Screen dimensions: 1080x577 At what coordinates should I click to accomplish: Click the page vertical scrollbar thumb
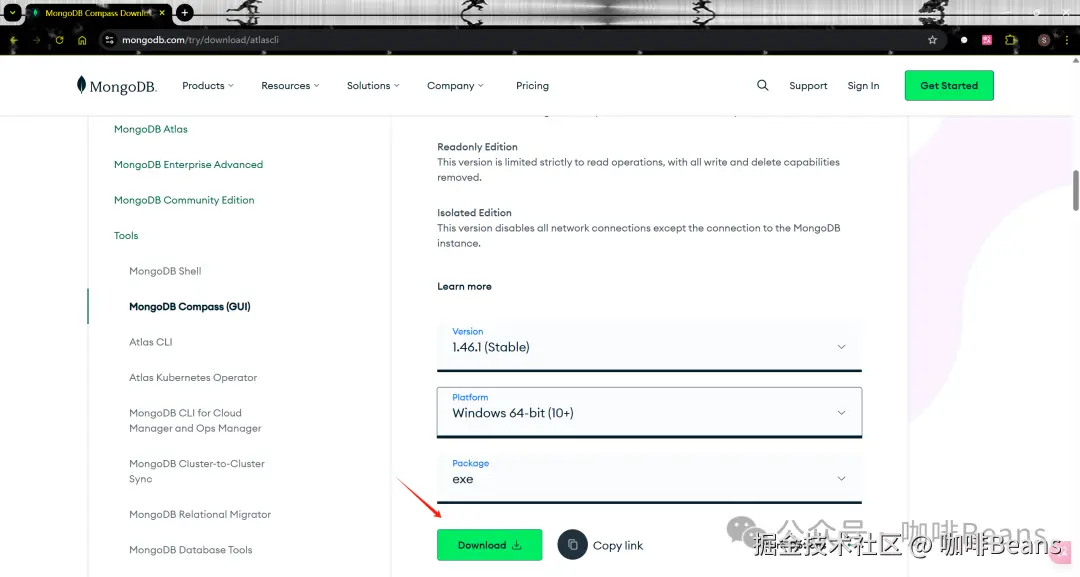[x=1076, y=190]
